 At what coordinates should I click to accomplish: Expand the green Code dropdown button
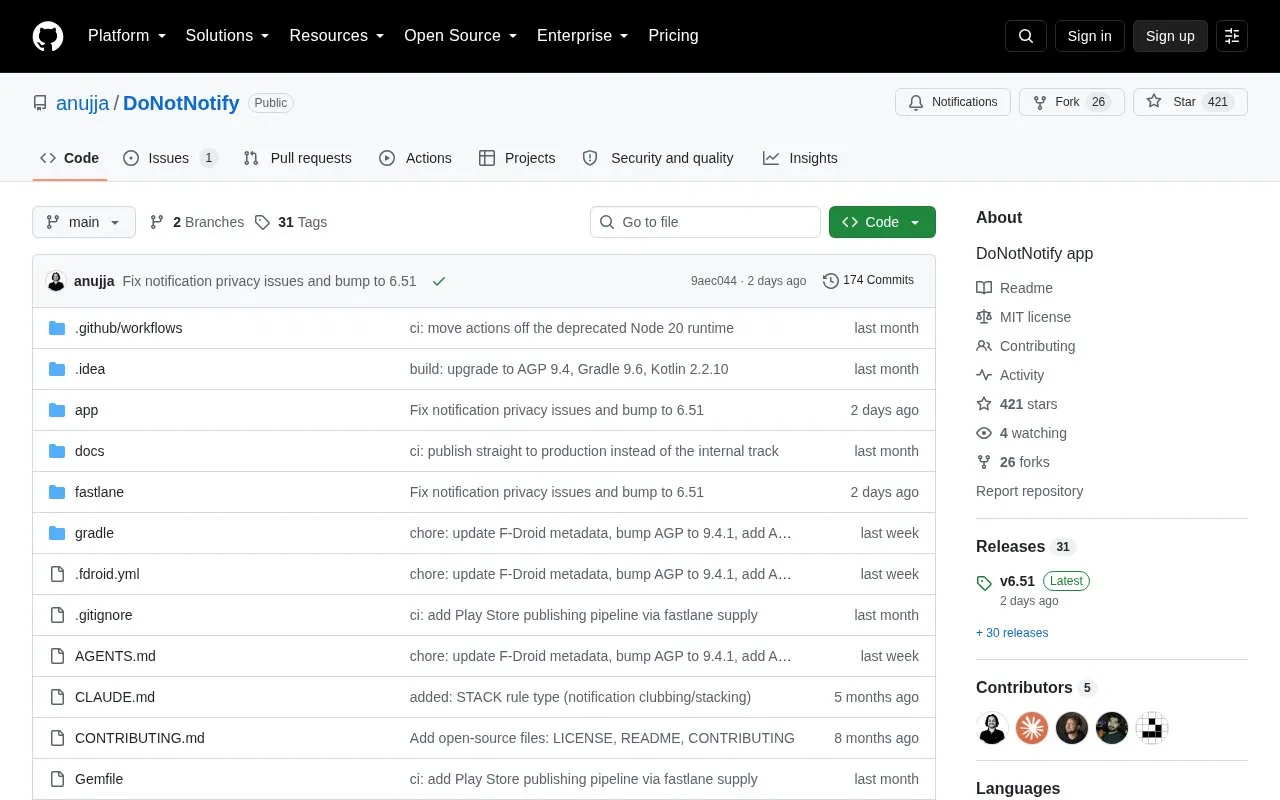click(x=882, y=222)
